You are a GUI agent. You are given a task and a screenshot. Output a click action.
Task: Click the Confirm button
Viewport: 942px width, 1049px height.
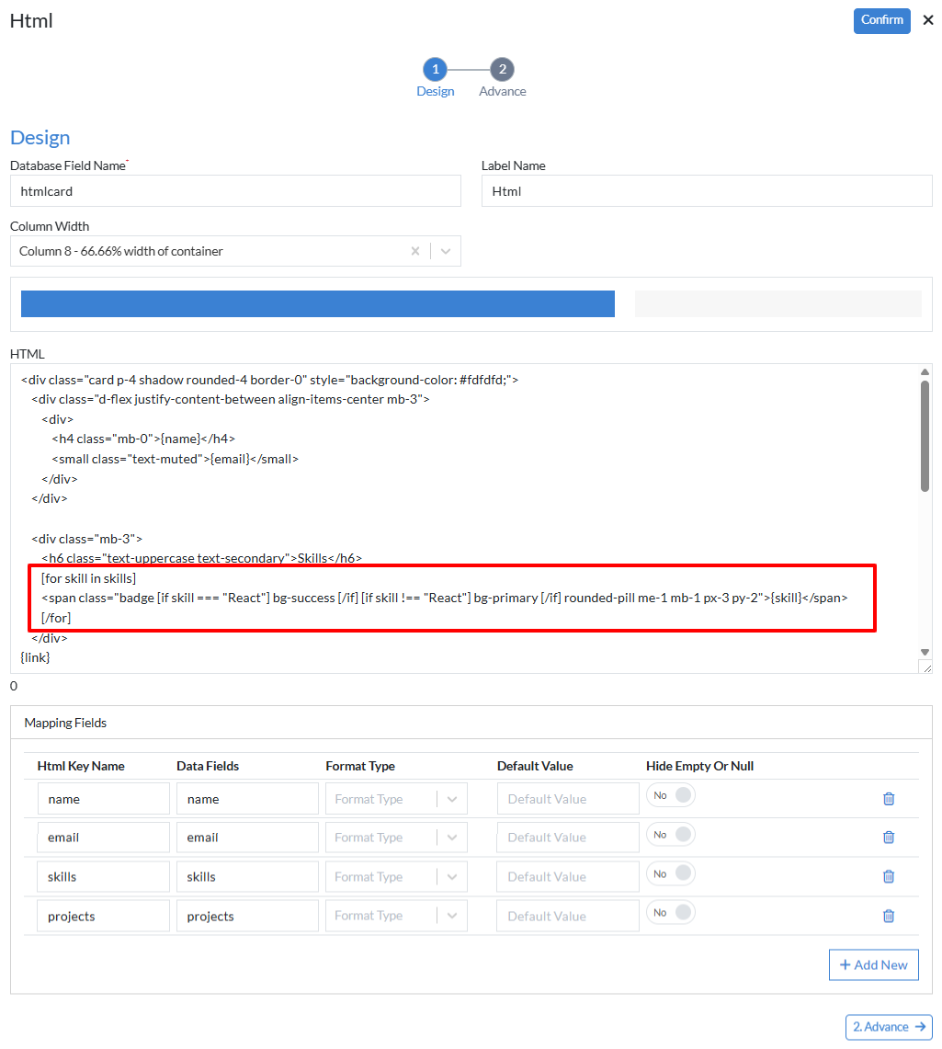[x=881, y=20]
